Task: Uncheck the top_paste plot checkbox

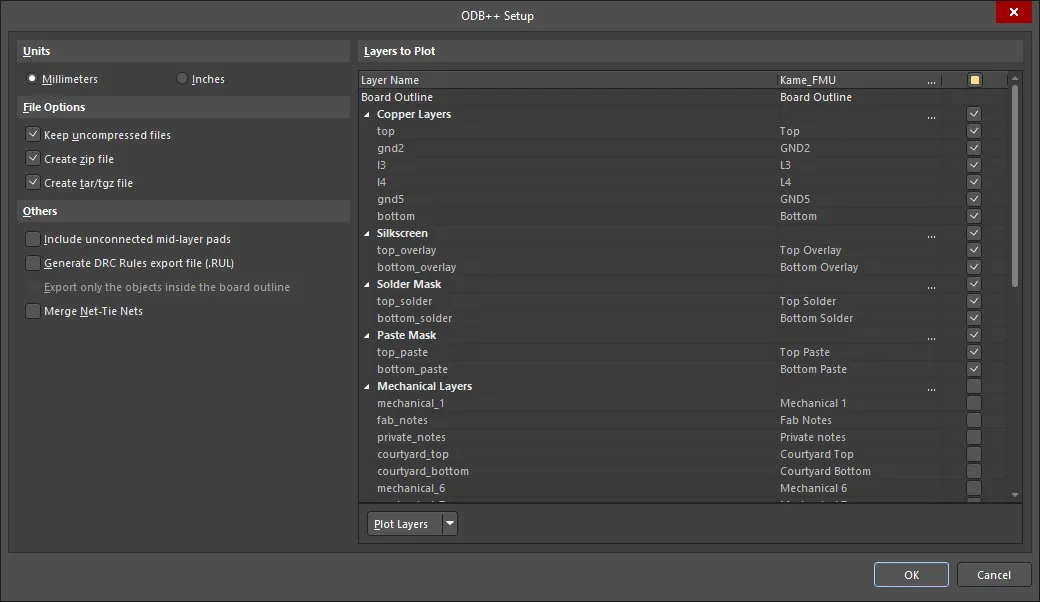Action: pos(974,352)
